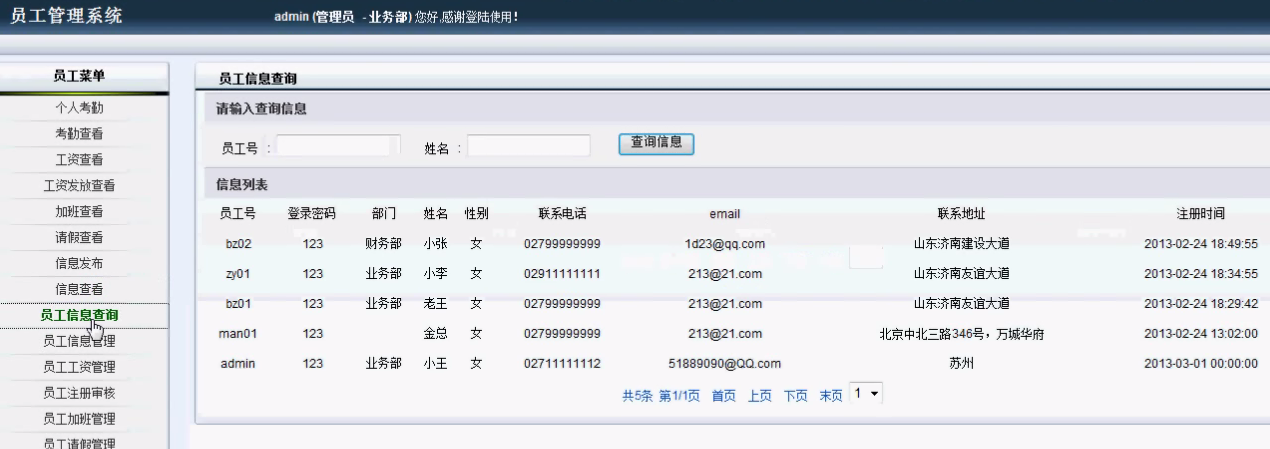Go to 员工注册审核 in the sidebar
Image resolution: width=1270 pixels, height=449 pixels.
click(x=79, y=393)
